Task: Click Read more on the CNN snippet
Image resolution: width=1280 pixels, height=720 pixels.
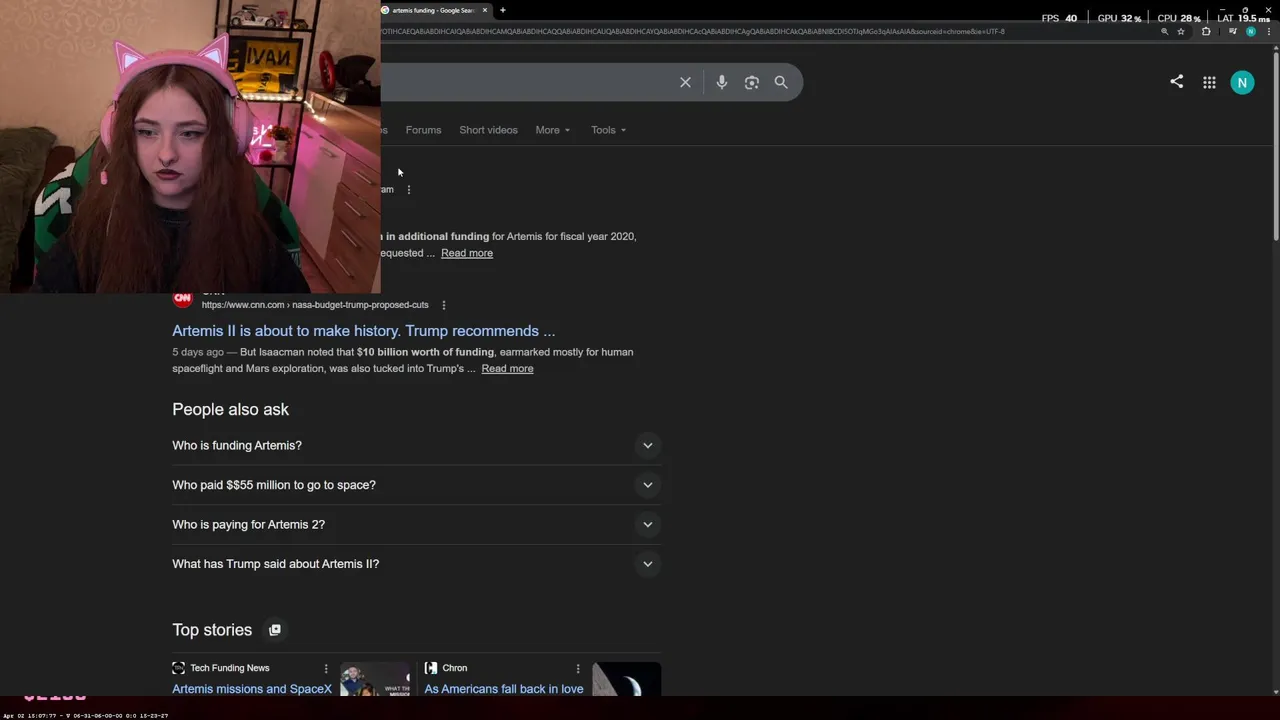Action: [507, 369]
